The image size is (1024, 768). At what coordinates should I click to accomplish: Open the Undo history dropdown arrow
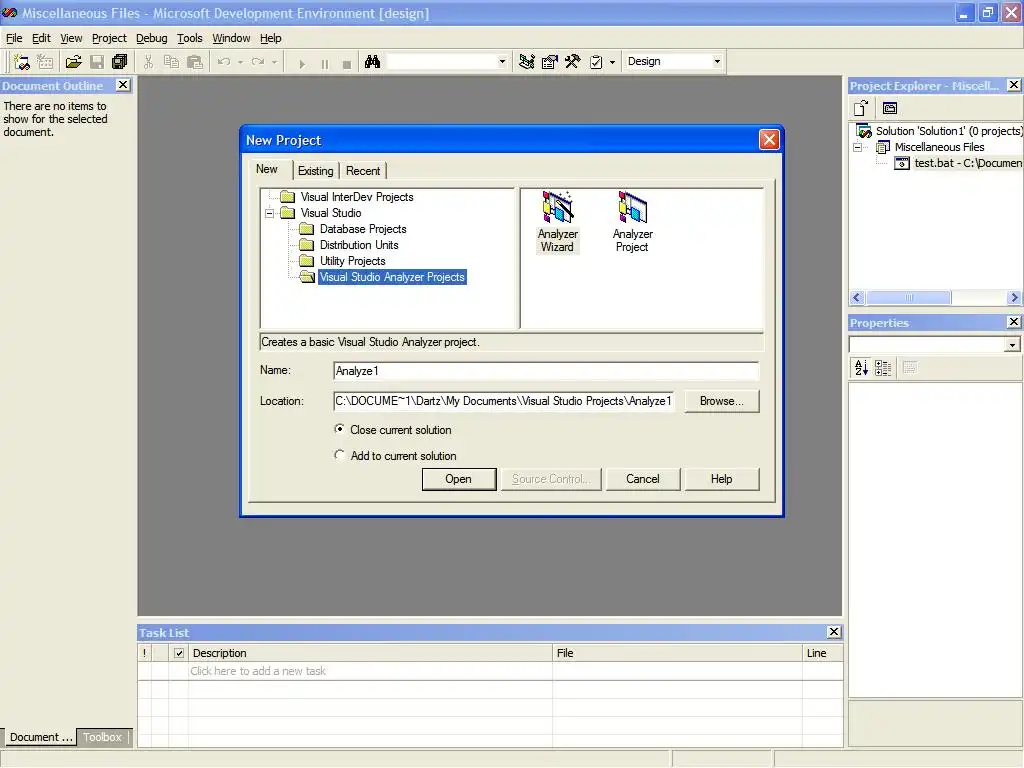240,62
